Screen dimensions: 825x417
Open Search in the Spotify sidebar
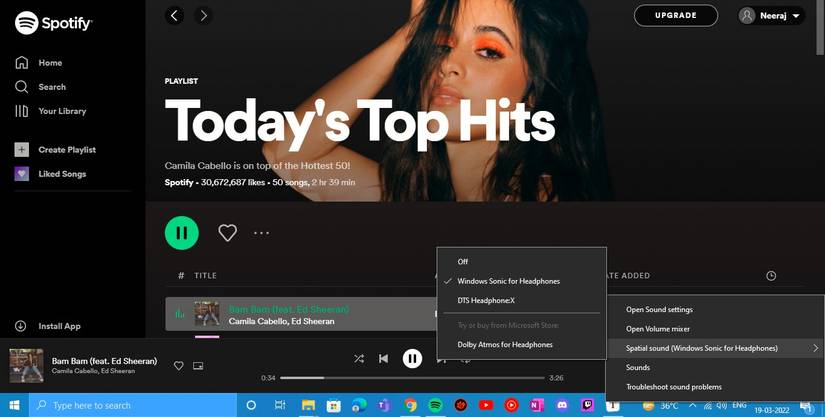pos(40,87)
